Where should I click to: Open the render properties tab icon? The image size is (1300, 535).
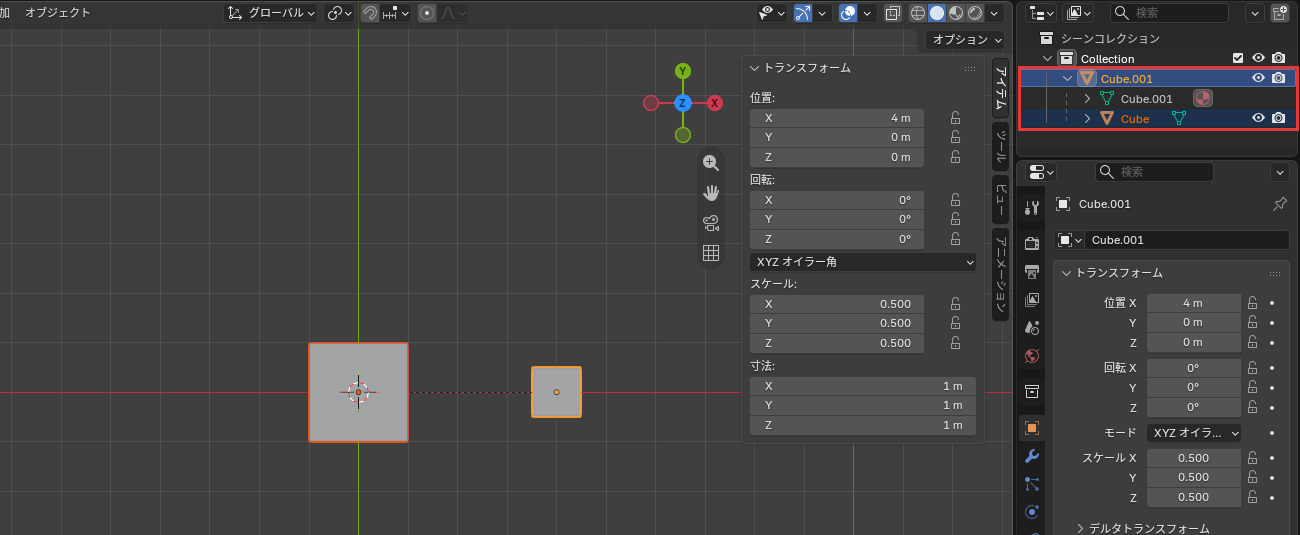point(1032,243)
